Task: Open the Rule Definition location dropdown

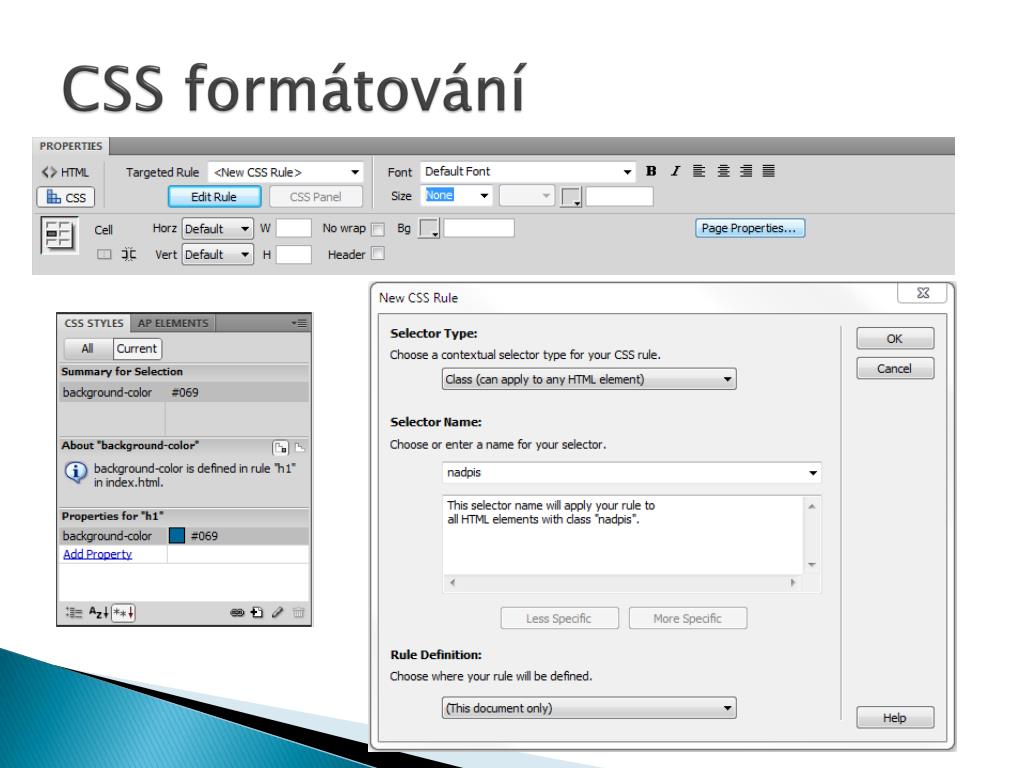Action: (x=589, y=709)
